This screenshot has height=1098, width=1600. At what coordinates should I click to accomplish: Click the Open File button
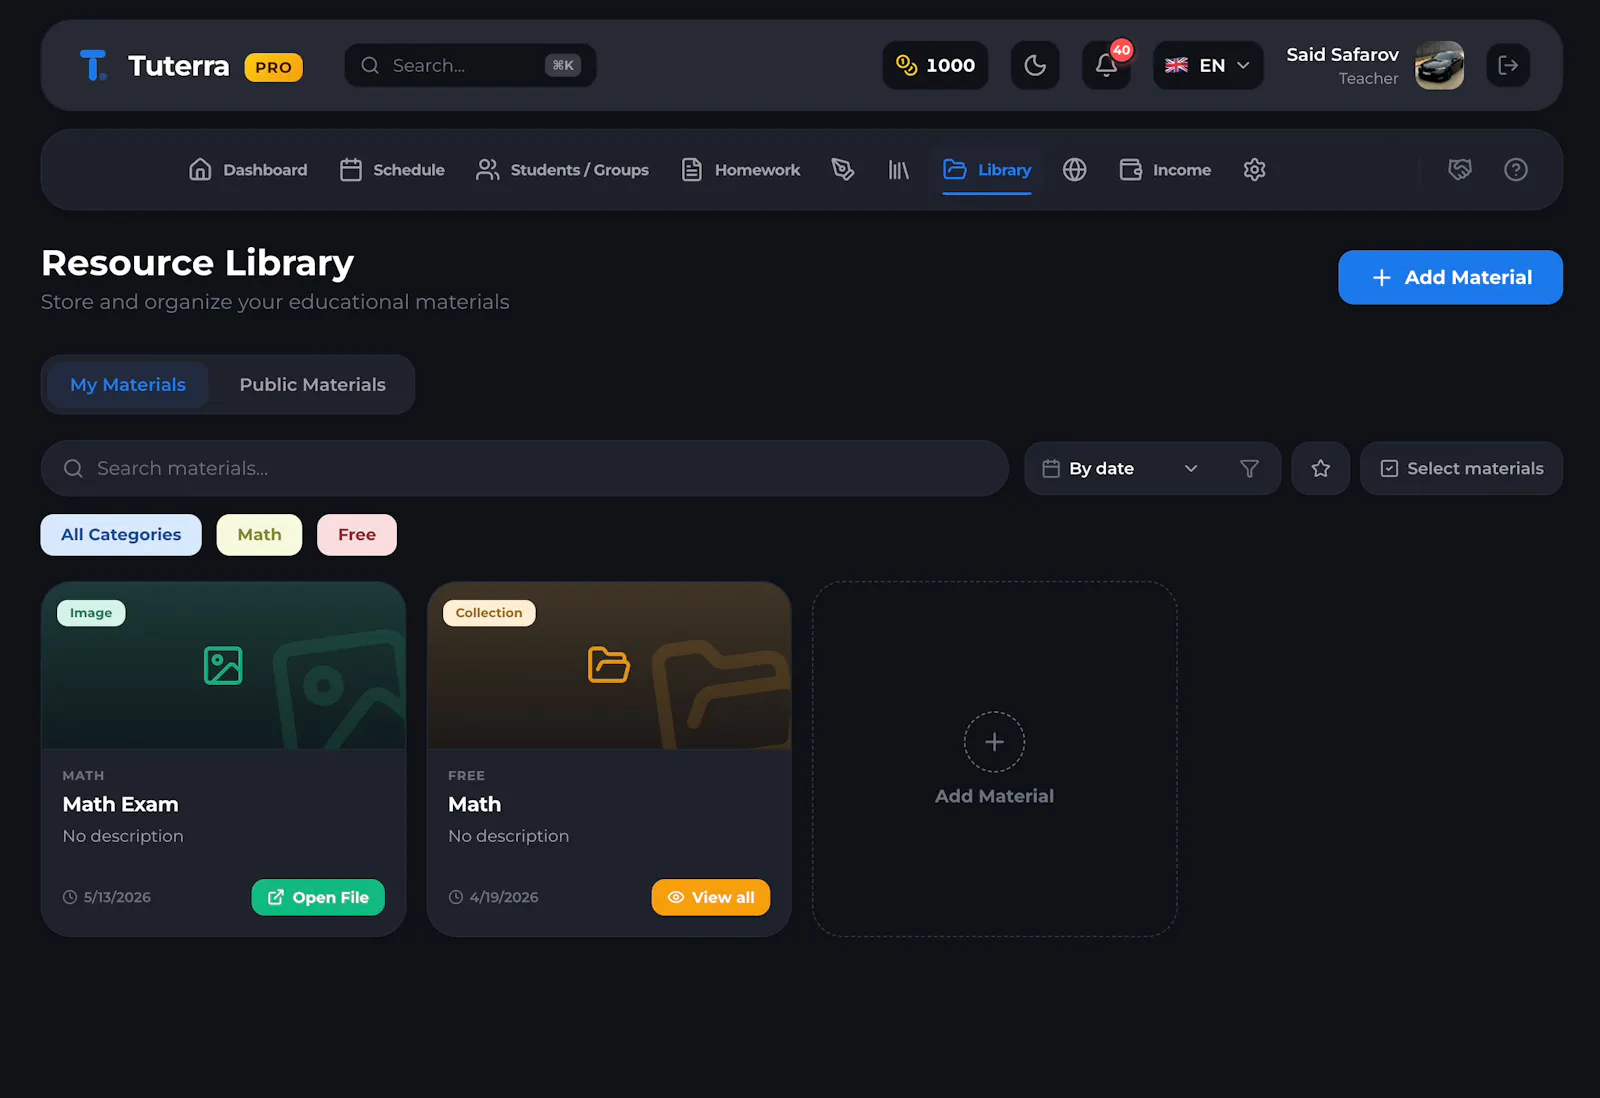coord(318,897)
